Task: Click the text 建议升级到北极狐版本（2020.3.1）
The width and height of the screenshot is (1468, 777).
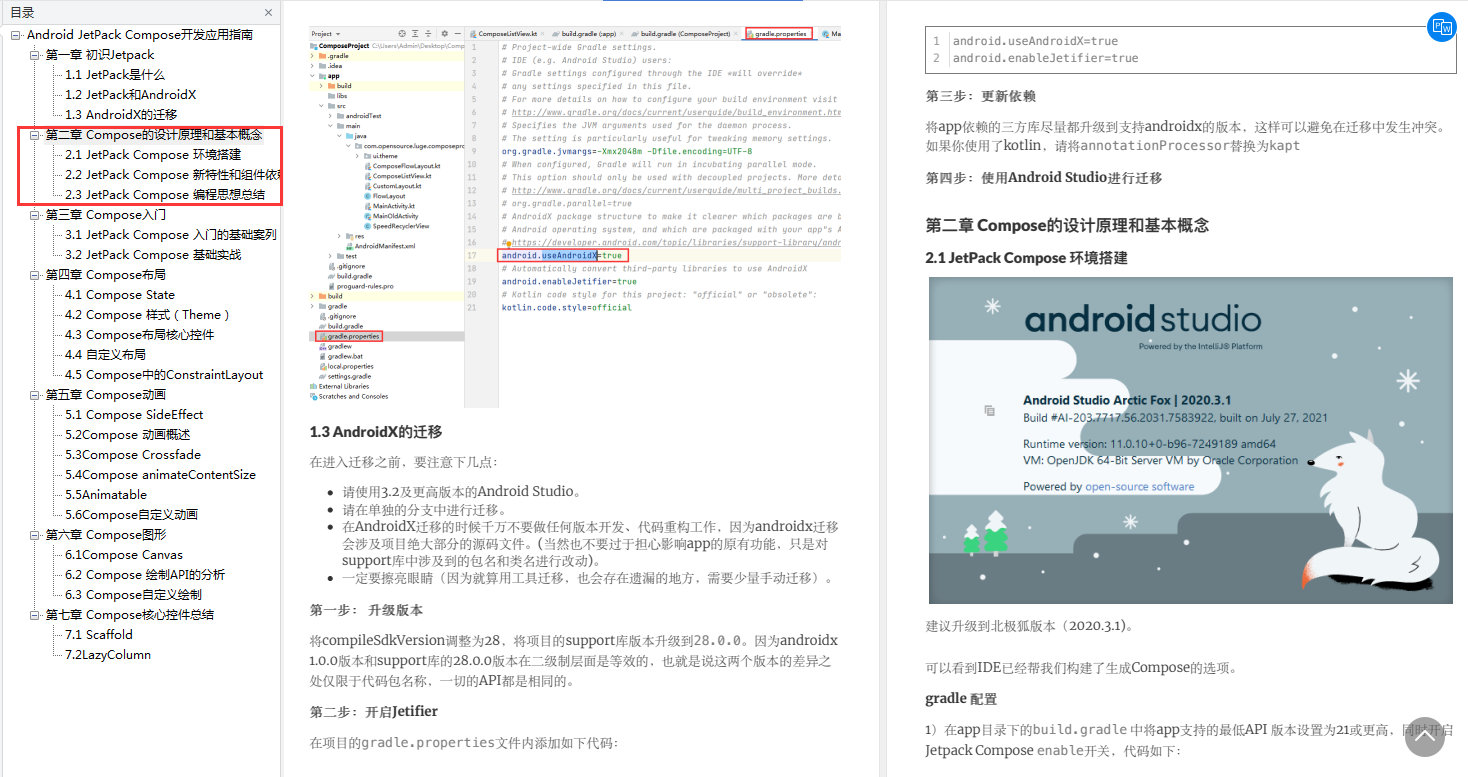Action: click(x=1030, y=626)
